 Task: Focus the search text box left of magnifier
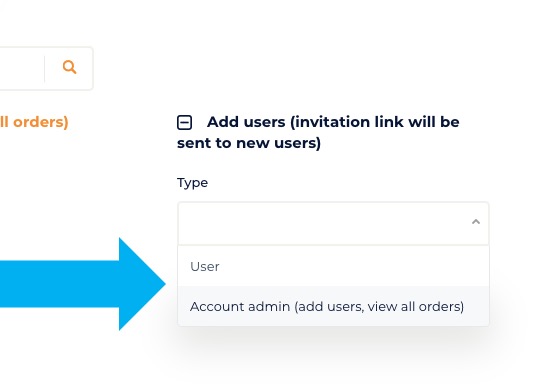(21, 68)
